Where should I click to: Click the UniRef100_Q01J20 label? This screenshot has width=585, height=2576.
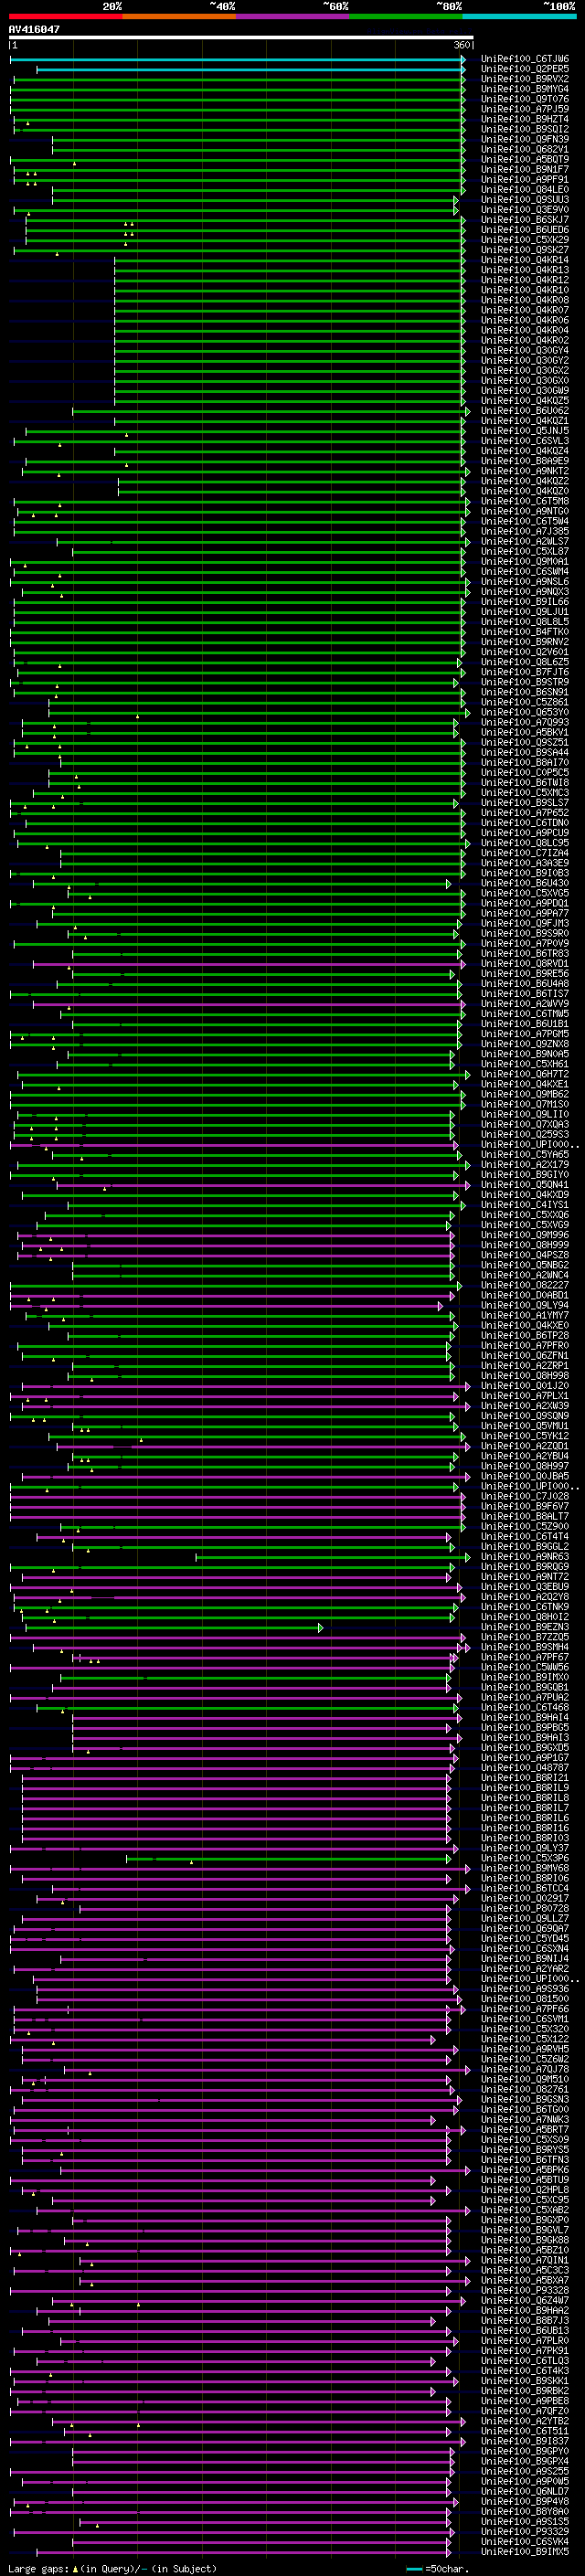coord(525,1386)
